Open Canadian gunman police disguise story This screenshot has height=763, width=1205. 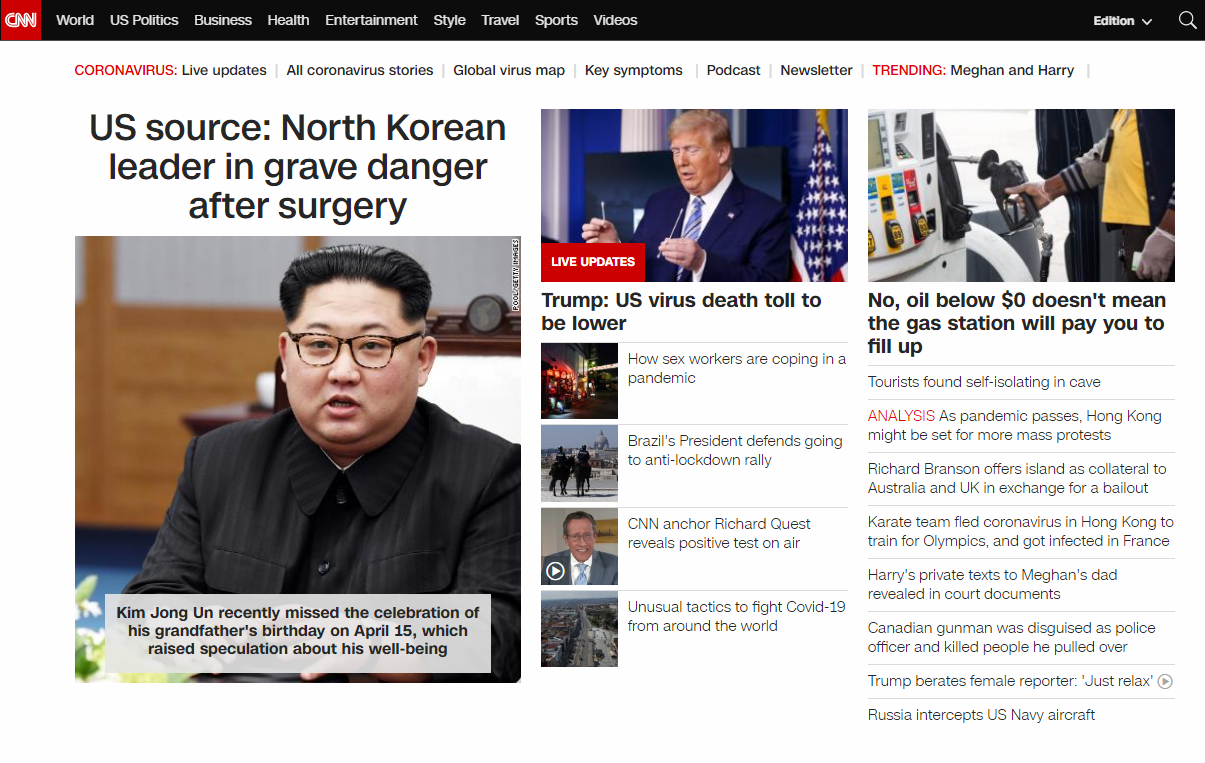tap(1012, 637)
